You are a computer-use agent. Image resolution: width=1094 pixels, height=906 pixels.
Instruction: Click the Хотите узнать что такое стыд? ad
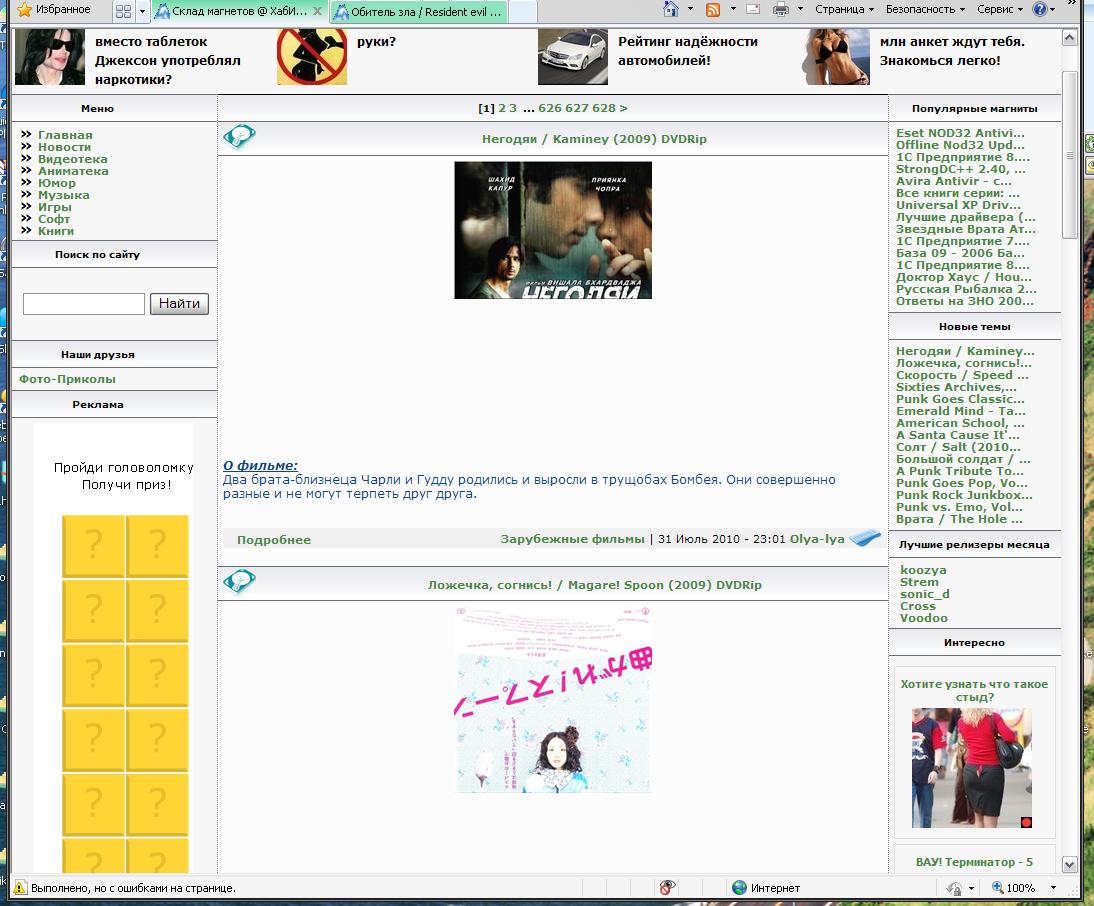[974, 690]
